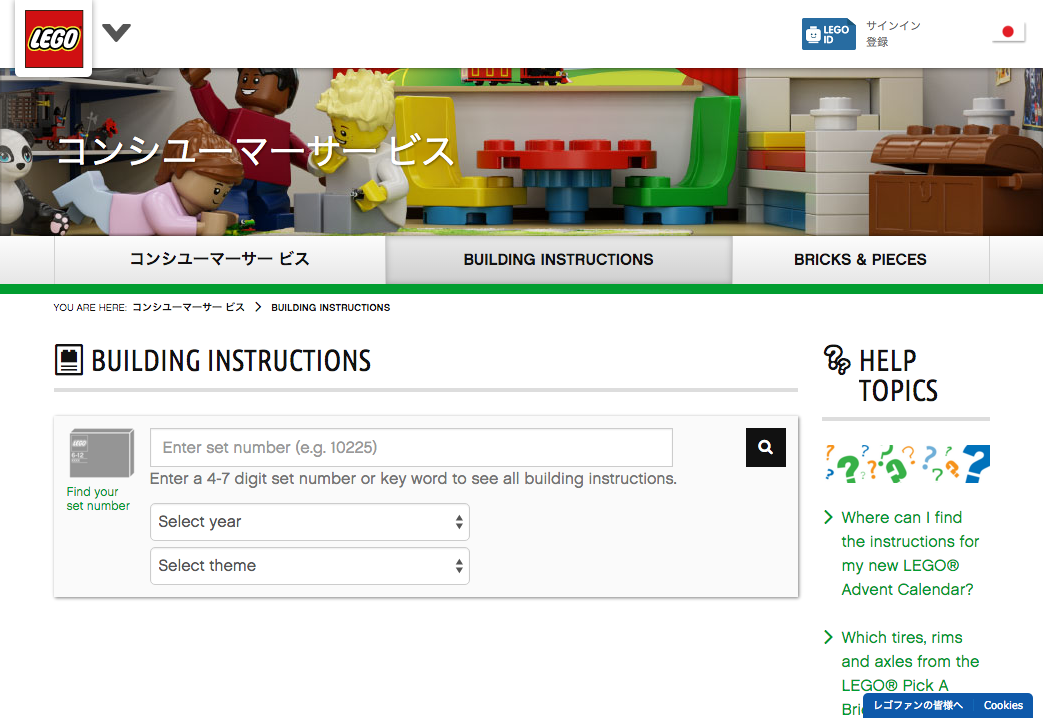Click the HELP TOPICS heading
Viewport: 1043px width, 718px height.
pos(898,376)
